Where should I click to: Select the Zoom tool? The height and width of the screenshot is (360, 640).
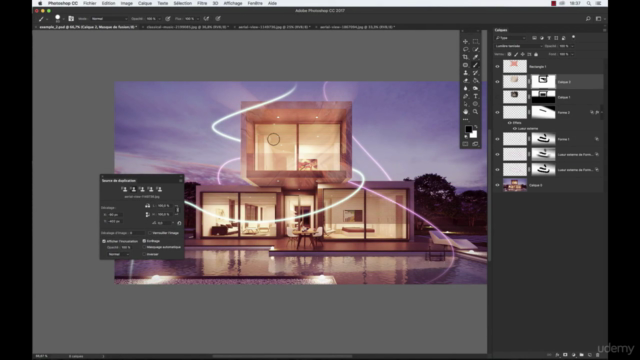tap(476, 111)
